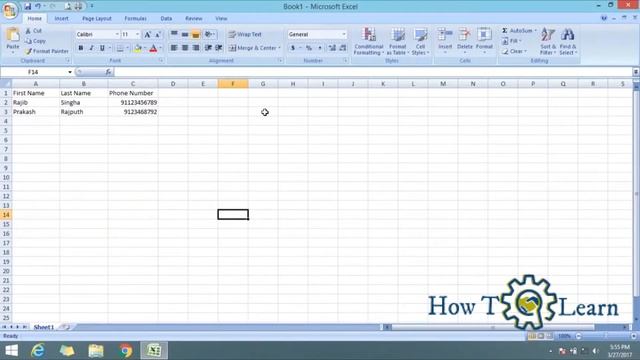Toggle Underline formatting
The width and height of the screenshot is (640, 360).
tap(102, 48)
